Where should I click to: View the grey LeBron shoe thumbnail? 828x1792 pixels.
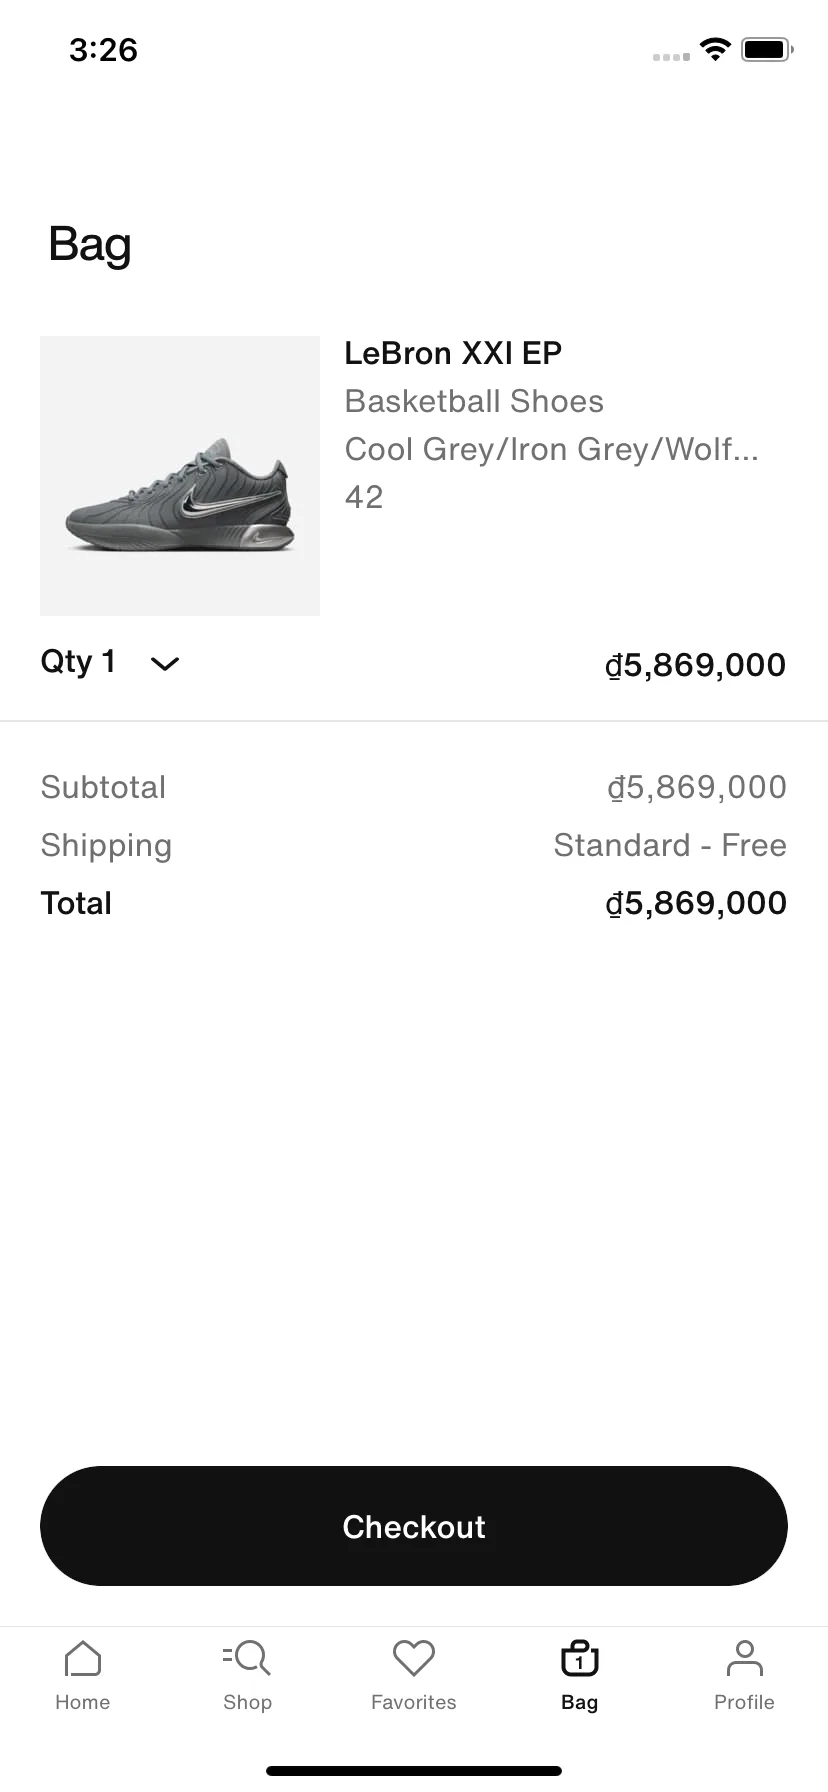[180, 476]
